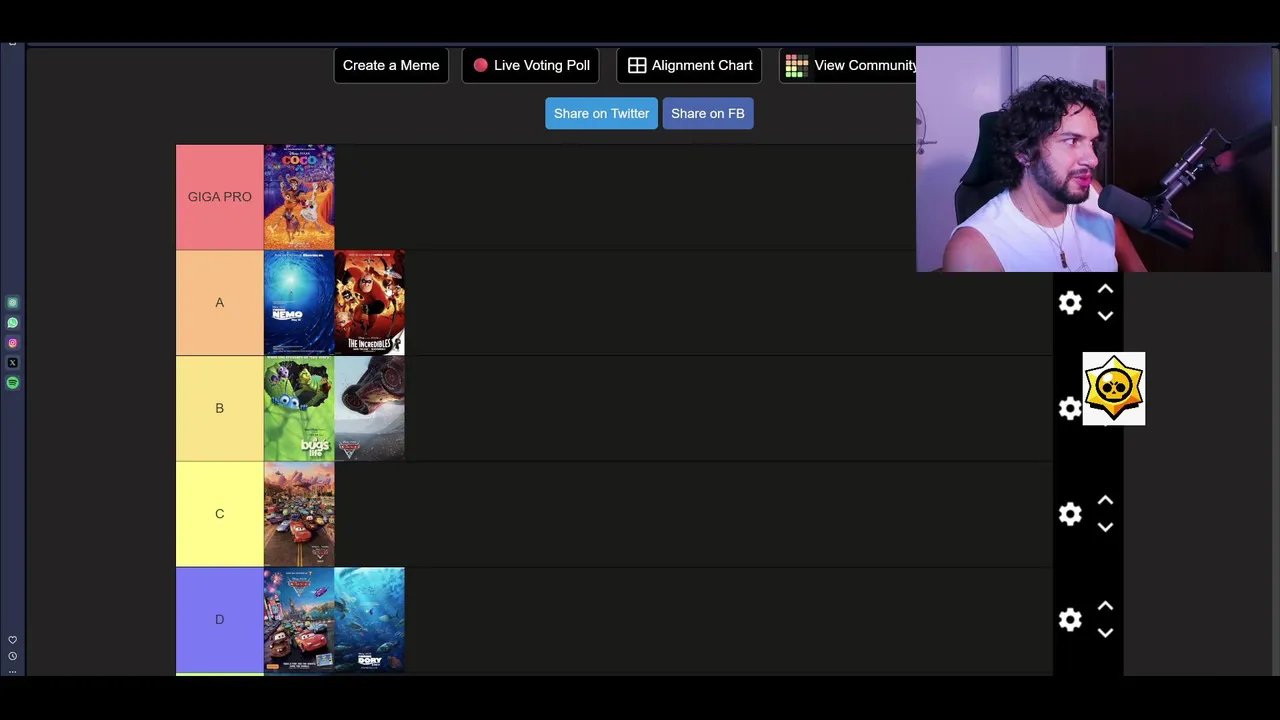
Task: Open View Community rankings
Action: (x=848, y=65)
